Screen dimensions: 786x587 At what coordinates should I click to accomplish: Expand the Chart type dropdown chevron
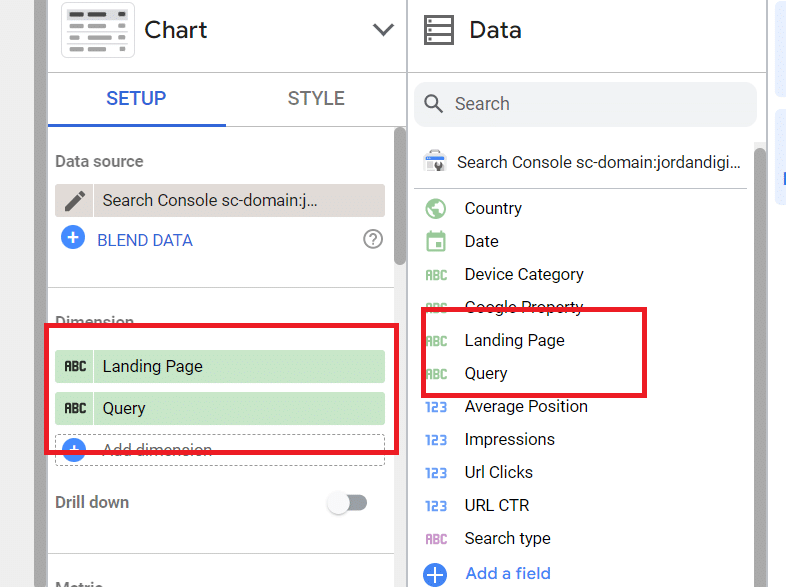(383, 30)
